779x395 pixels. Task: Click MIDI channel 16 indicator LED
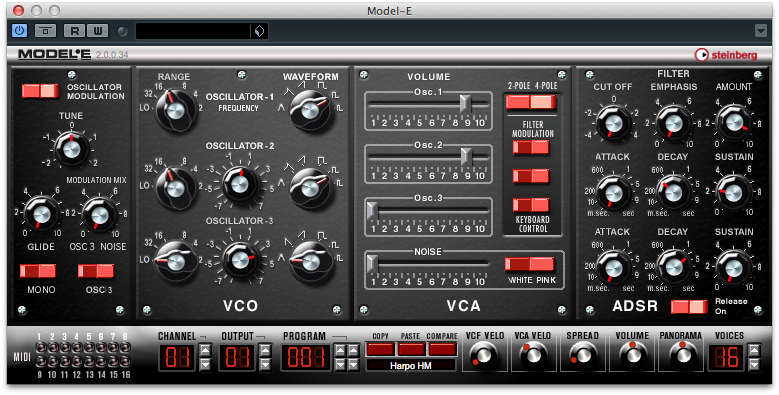(126, 361)
